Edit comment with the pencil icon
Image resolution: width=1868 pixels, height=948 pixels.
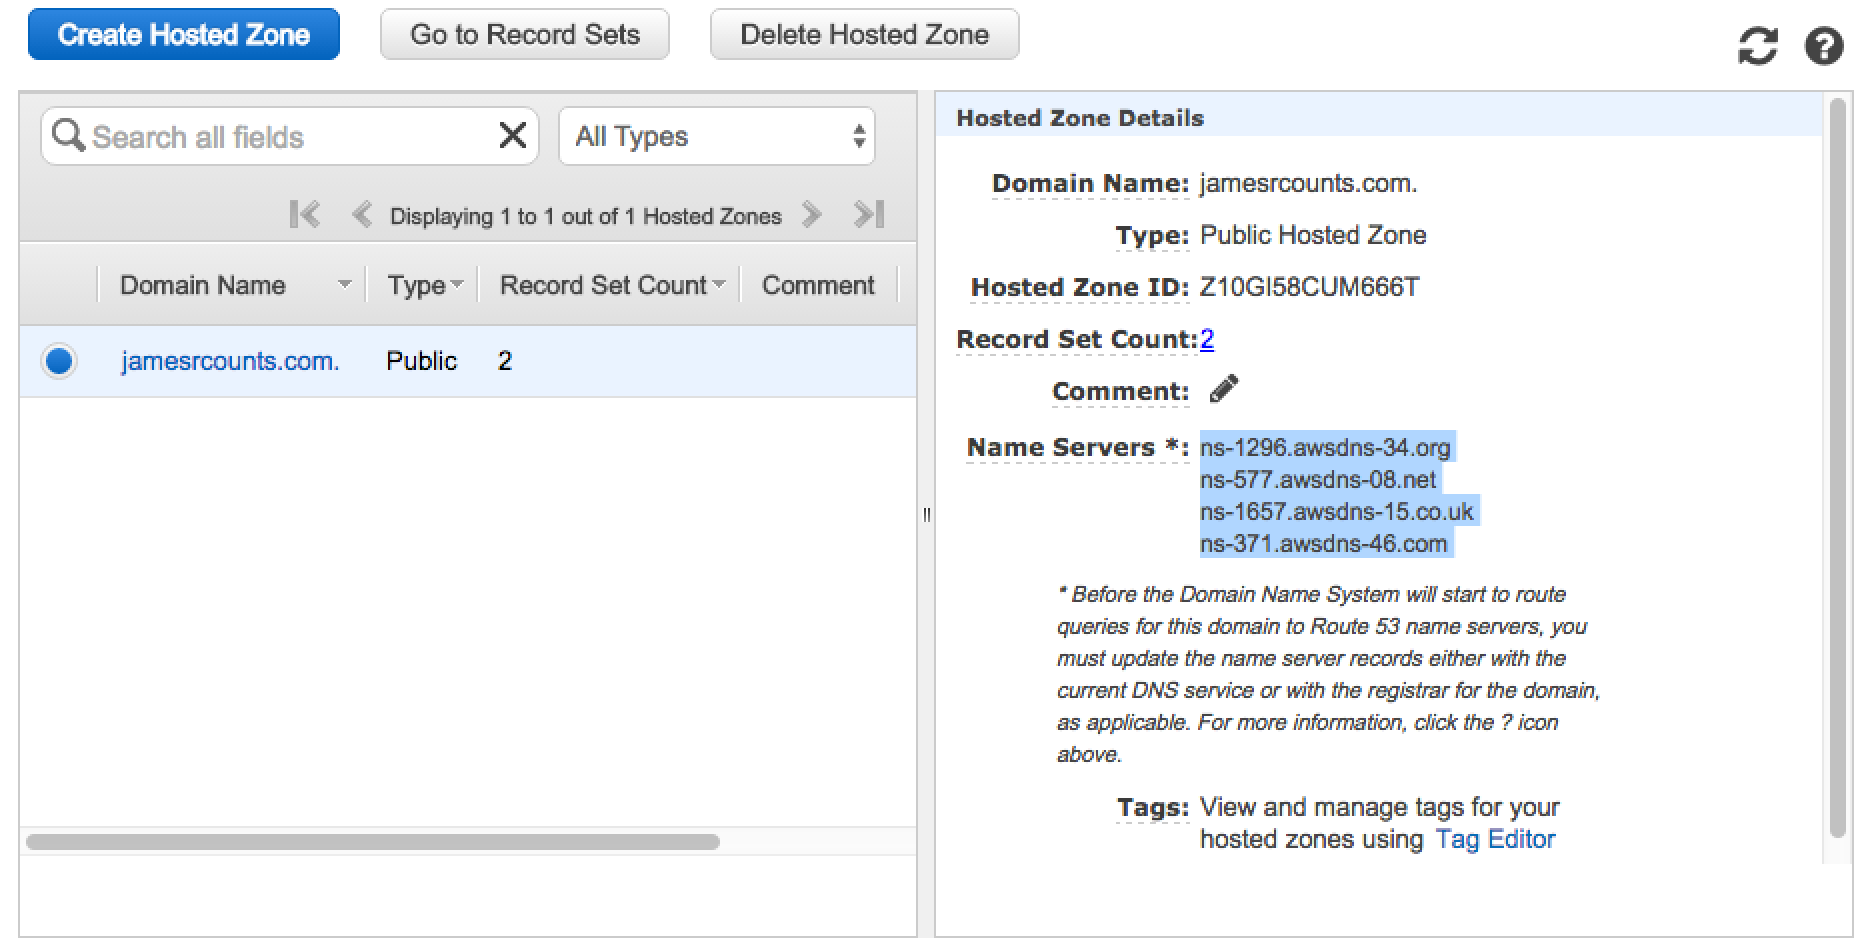pyautogui.click(x=1223, y=389)
